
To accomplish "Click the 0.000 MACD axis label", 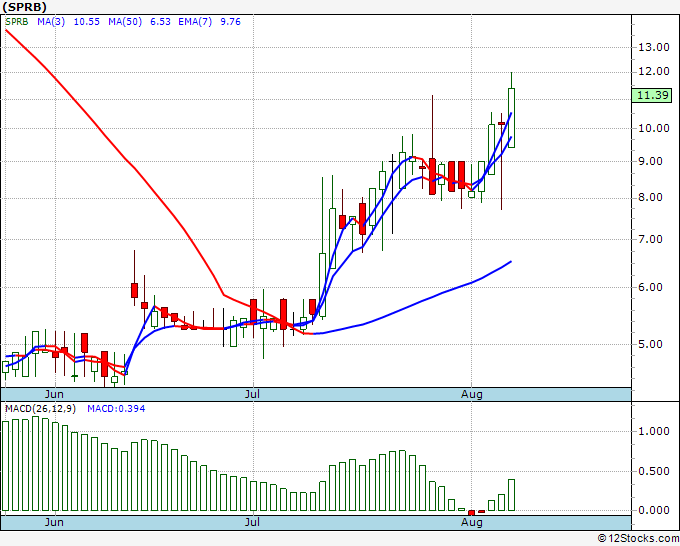I will [x=654, y=510].
